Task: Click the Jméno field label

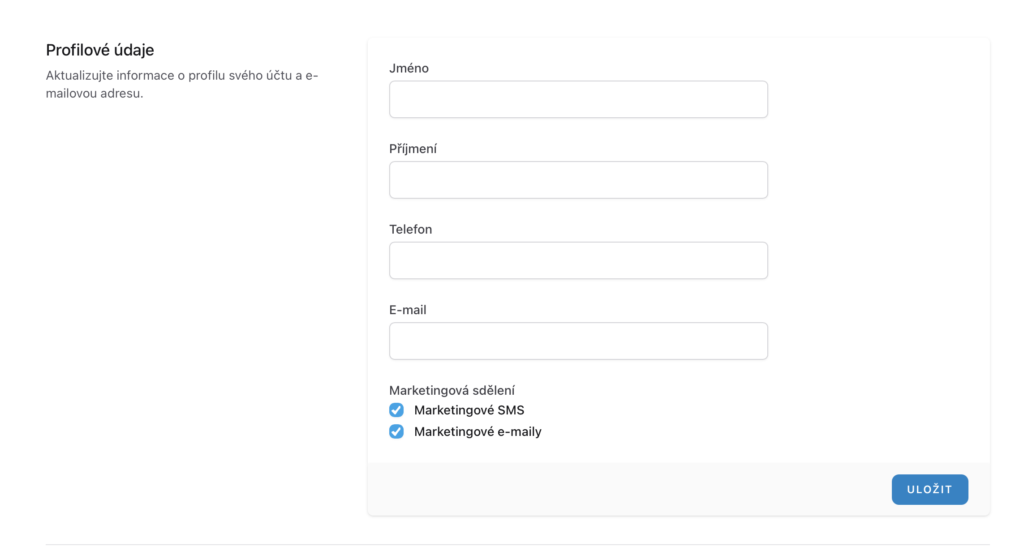Action: click(x=409, y=68)
